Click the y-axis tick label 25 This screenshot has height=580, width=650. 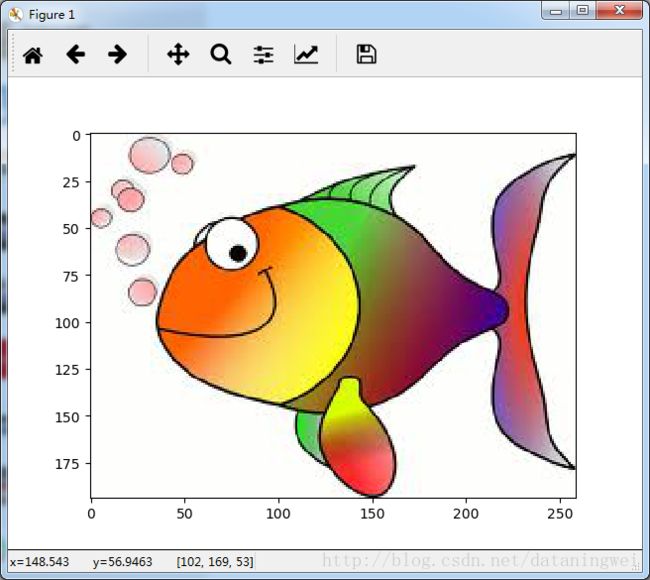click(71, 182)
